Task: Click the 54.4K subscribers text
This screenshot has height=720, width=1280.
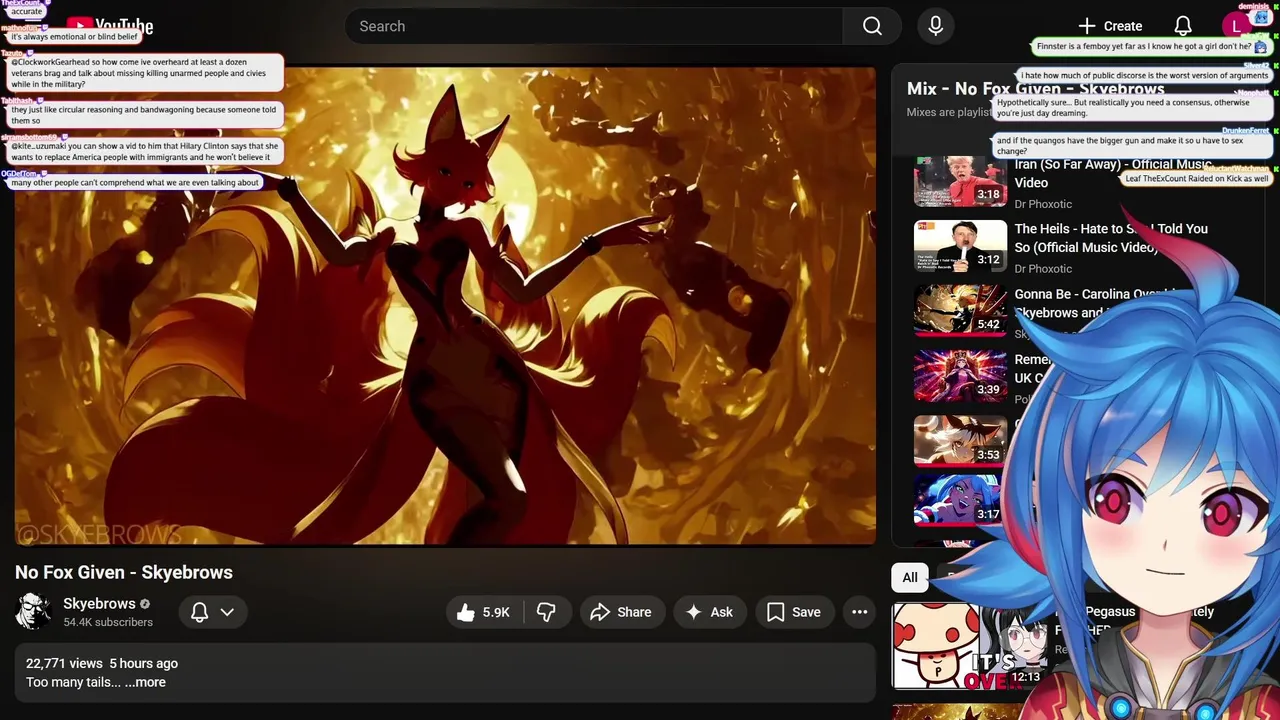Action: pyautogui.click(x=108, y=622)
